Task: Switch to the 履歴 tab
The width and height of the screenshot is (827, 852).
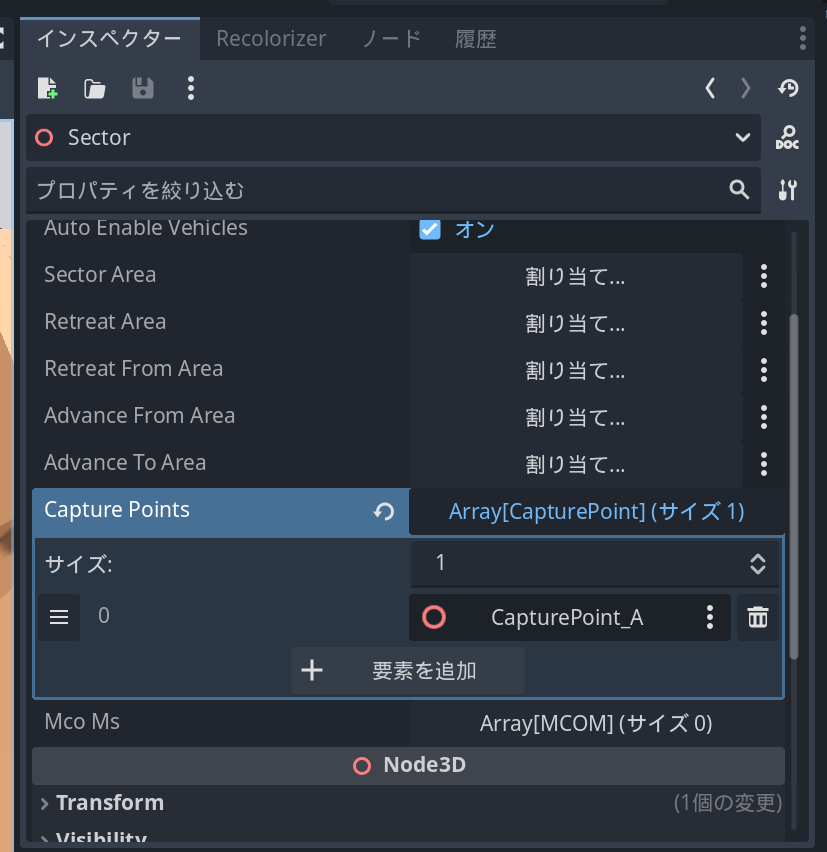Action: tap(476, 39)
